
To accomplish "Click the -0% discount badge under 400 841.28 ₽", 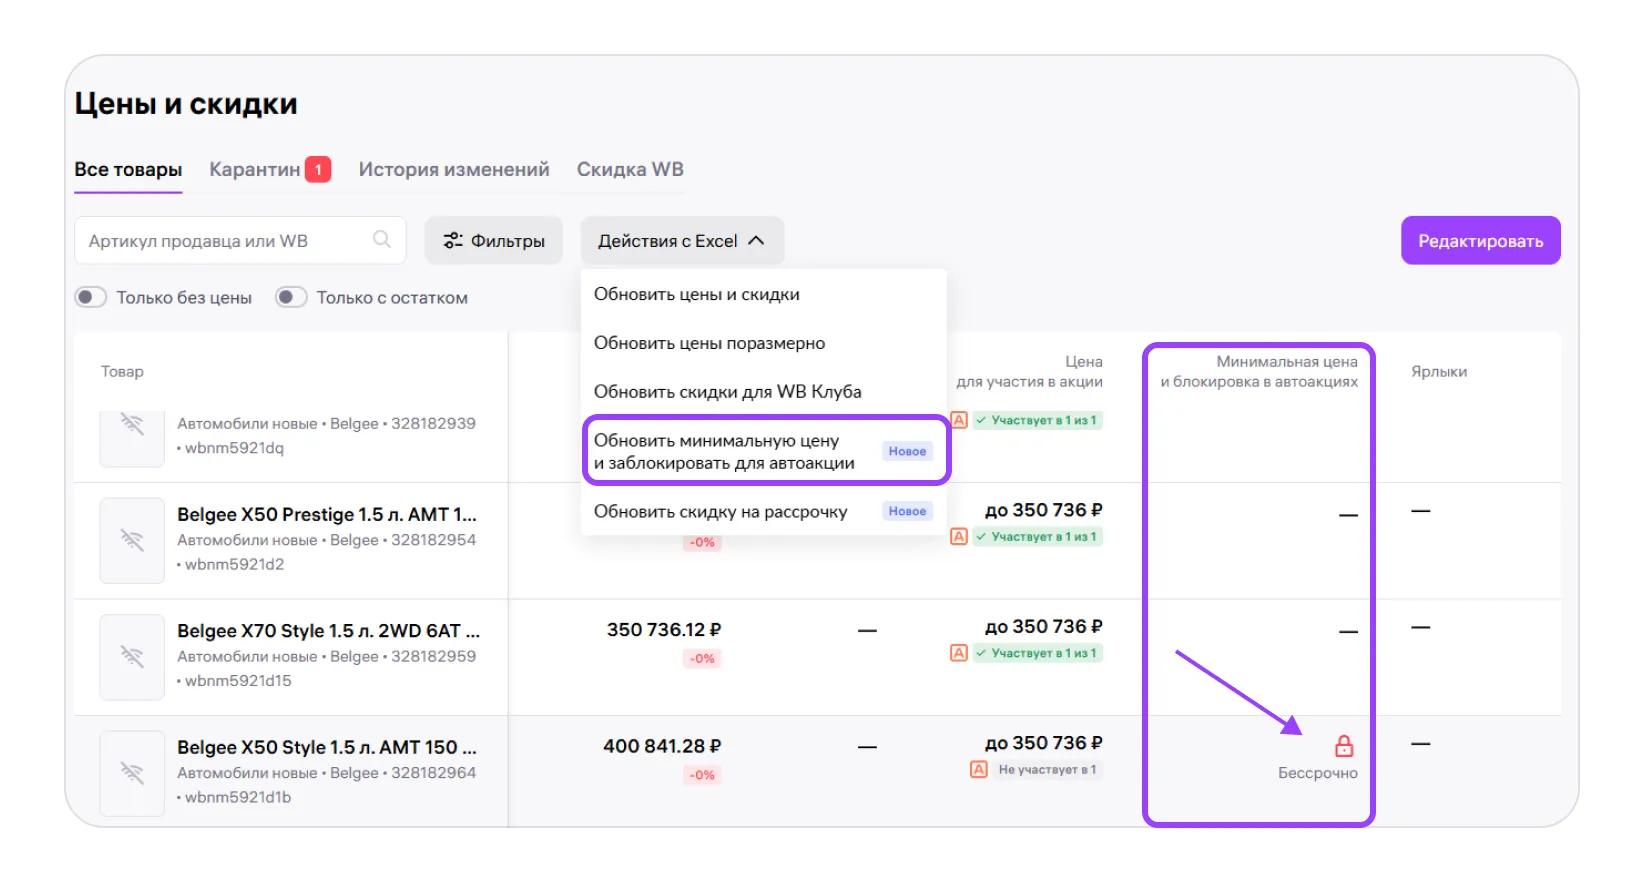I will 702,775.
